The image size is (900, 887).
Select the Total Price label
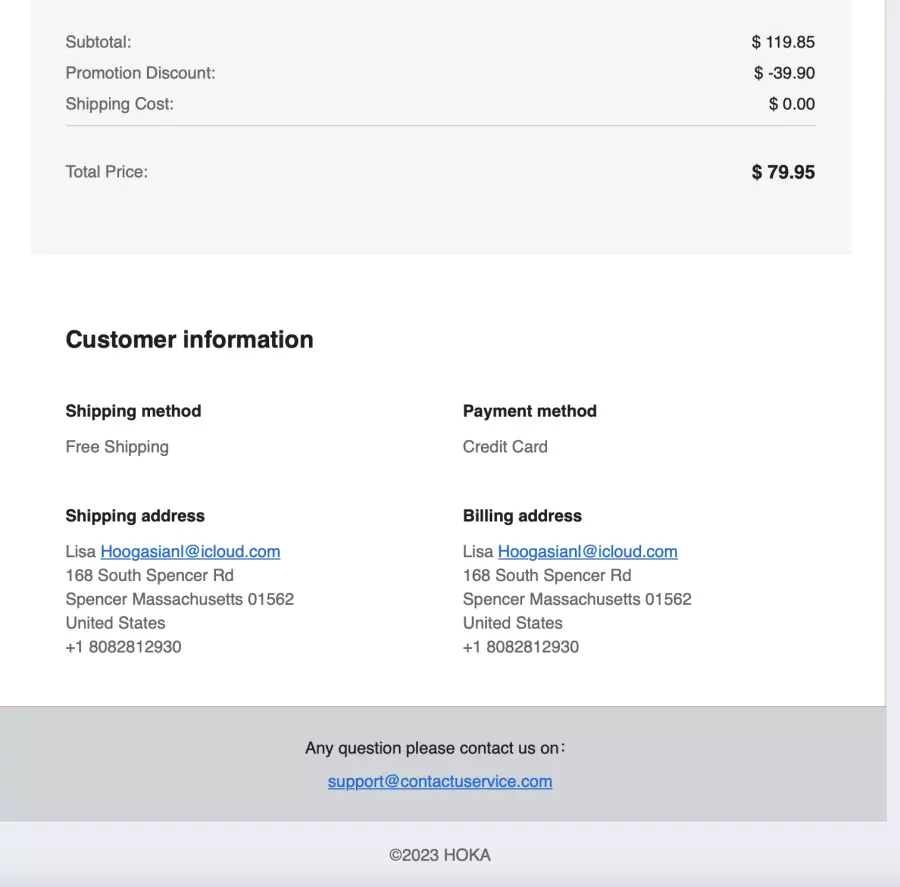click(107, 172)
